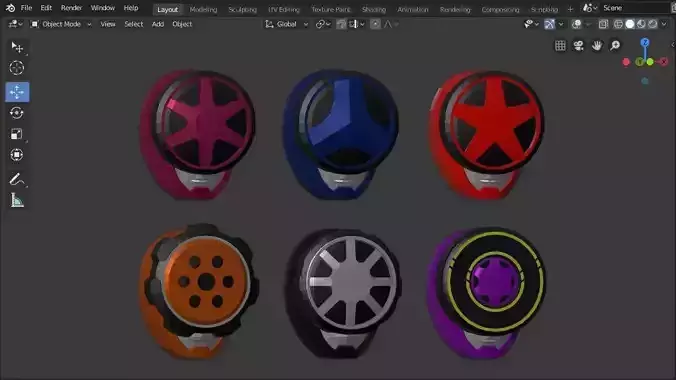This screenshot has width=676, height=380.
Task: Open the snapping options dropdown
Action: coord(356,24)
